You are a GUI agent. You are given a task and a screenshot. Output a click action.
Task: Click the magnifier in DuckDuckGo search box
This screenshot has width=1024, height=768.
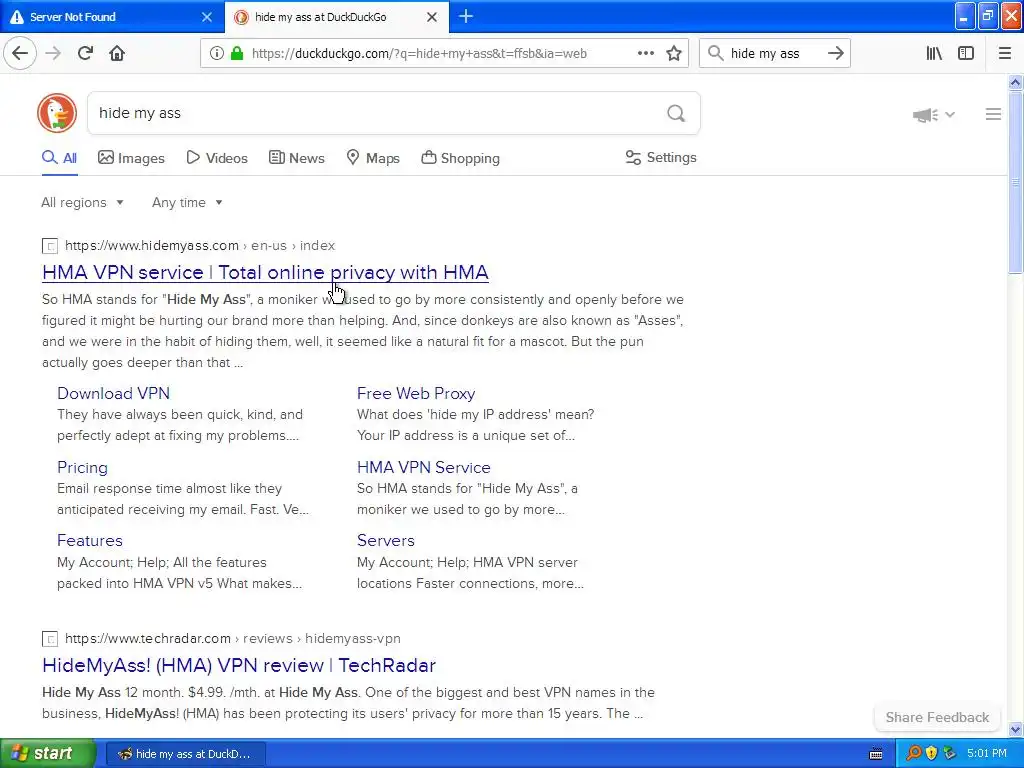676,113
